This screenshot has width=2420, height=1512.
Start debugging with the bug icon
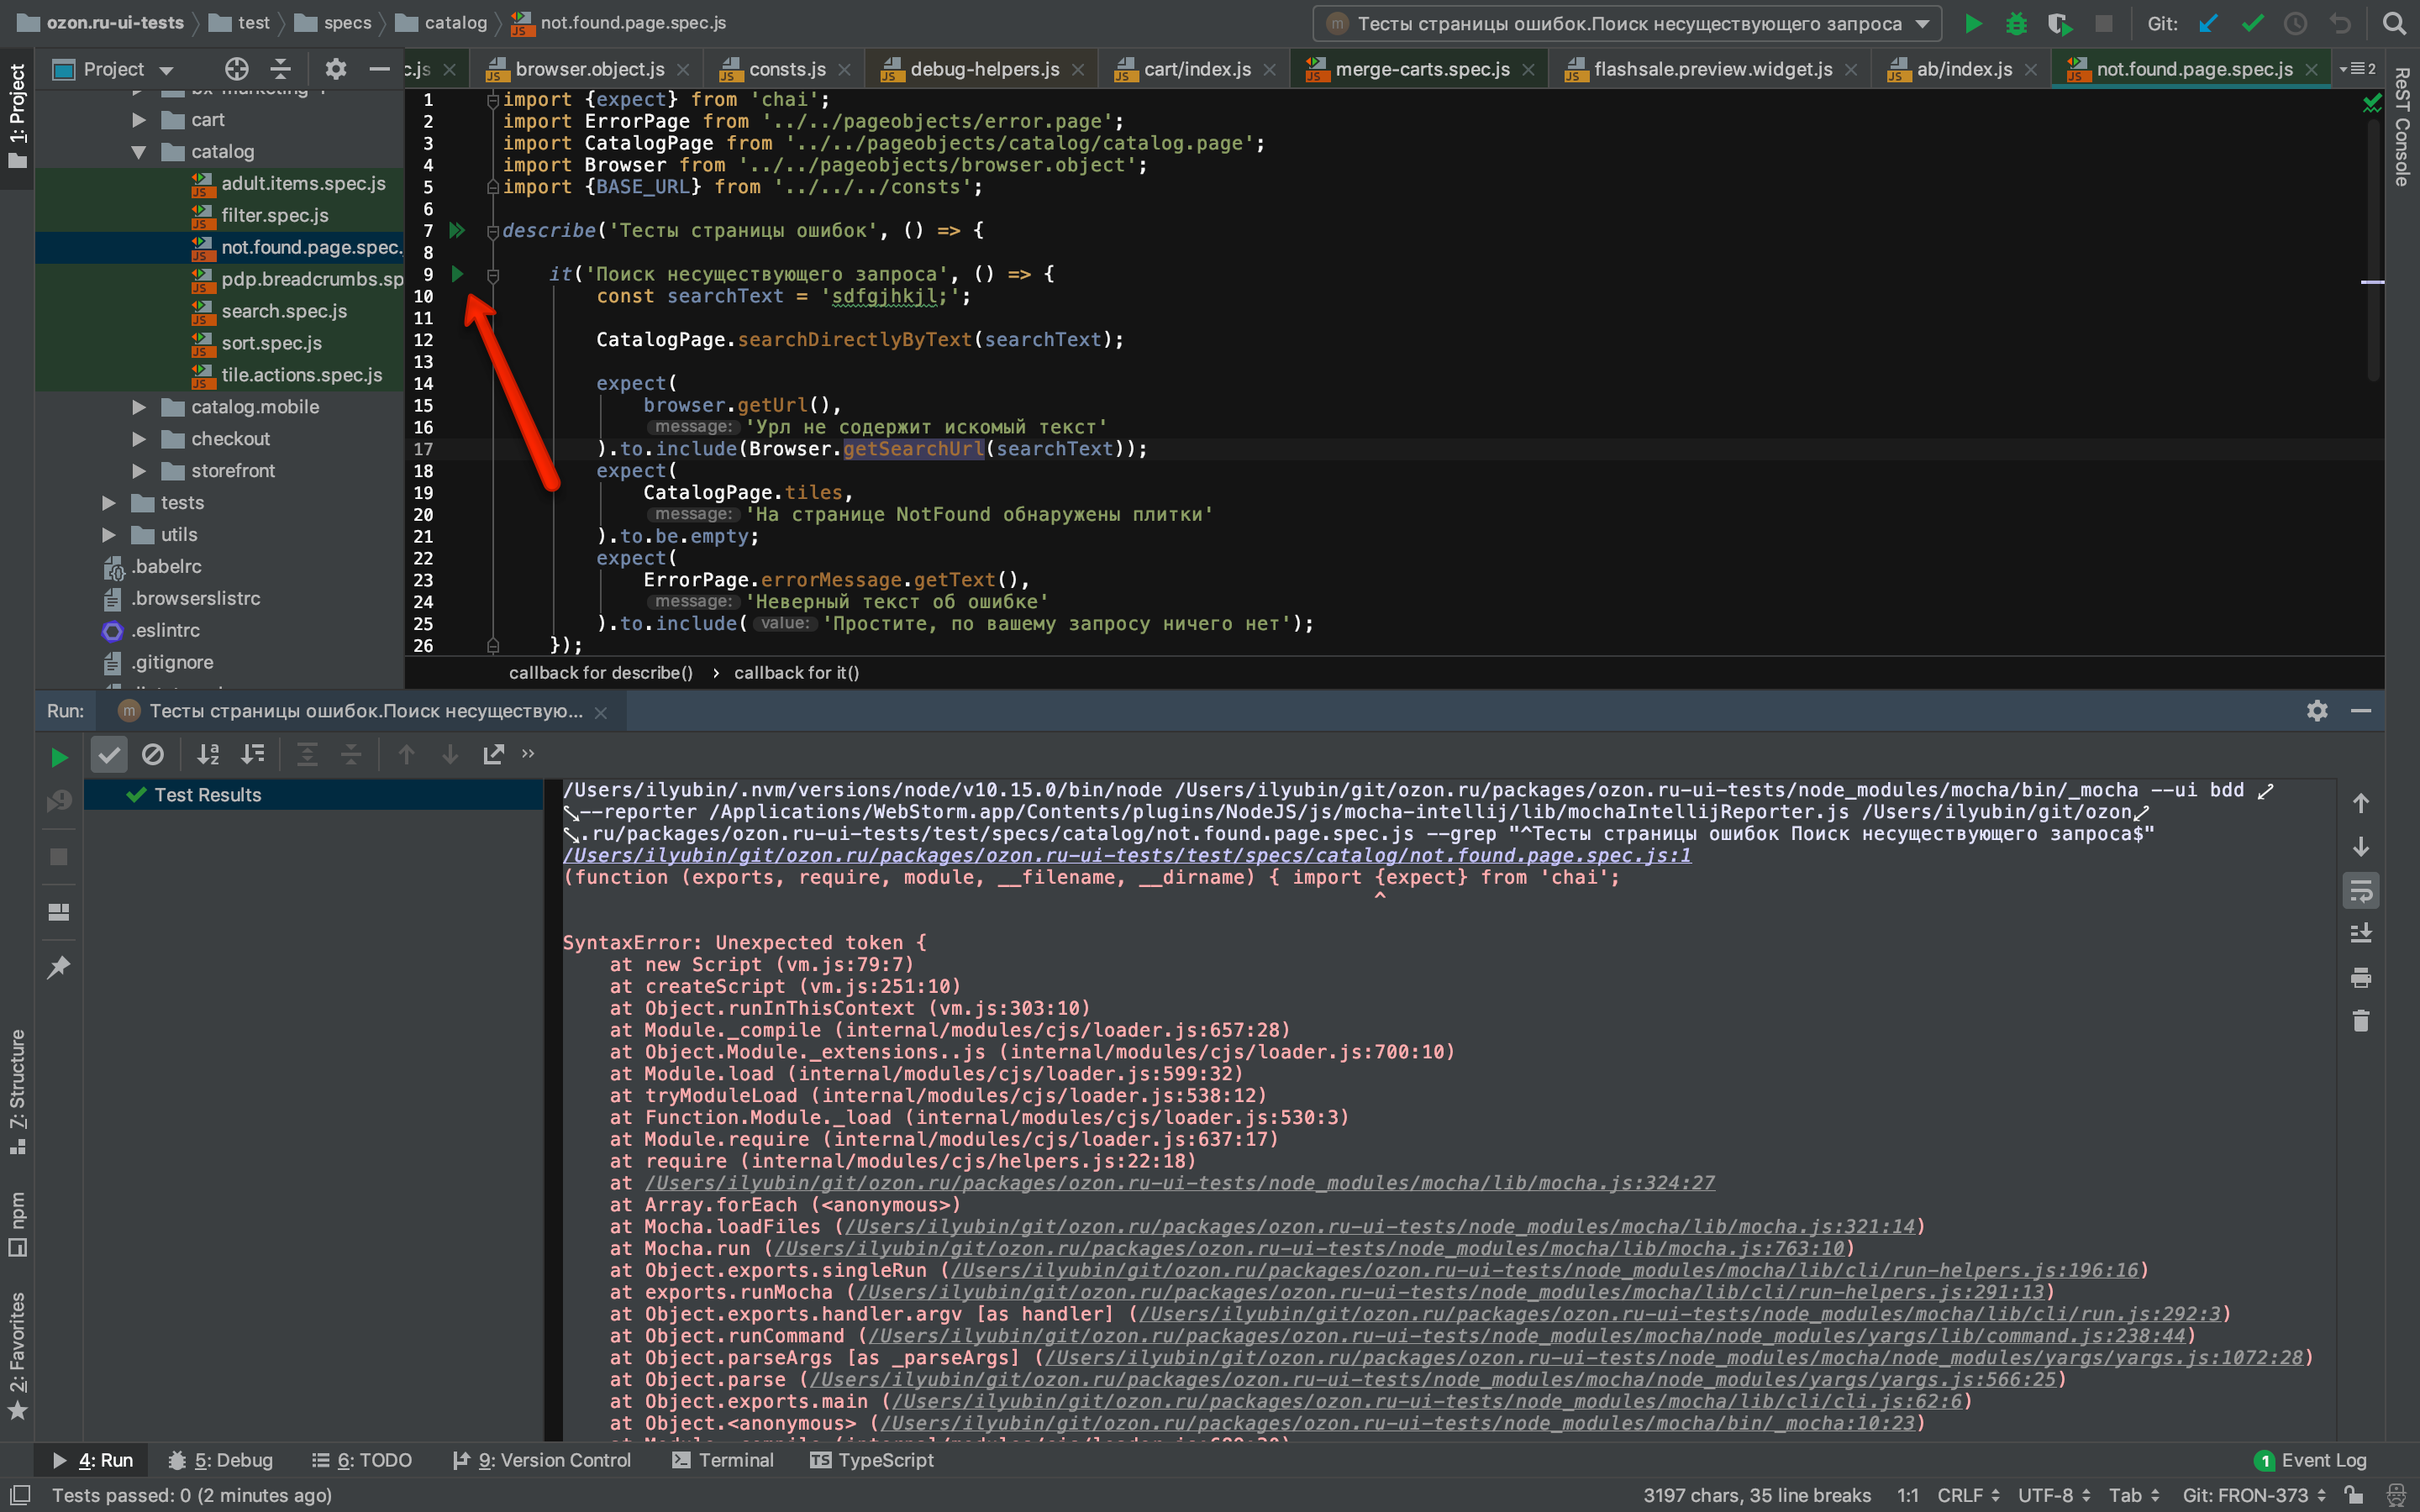[2016, 23]
